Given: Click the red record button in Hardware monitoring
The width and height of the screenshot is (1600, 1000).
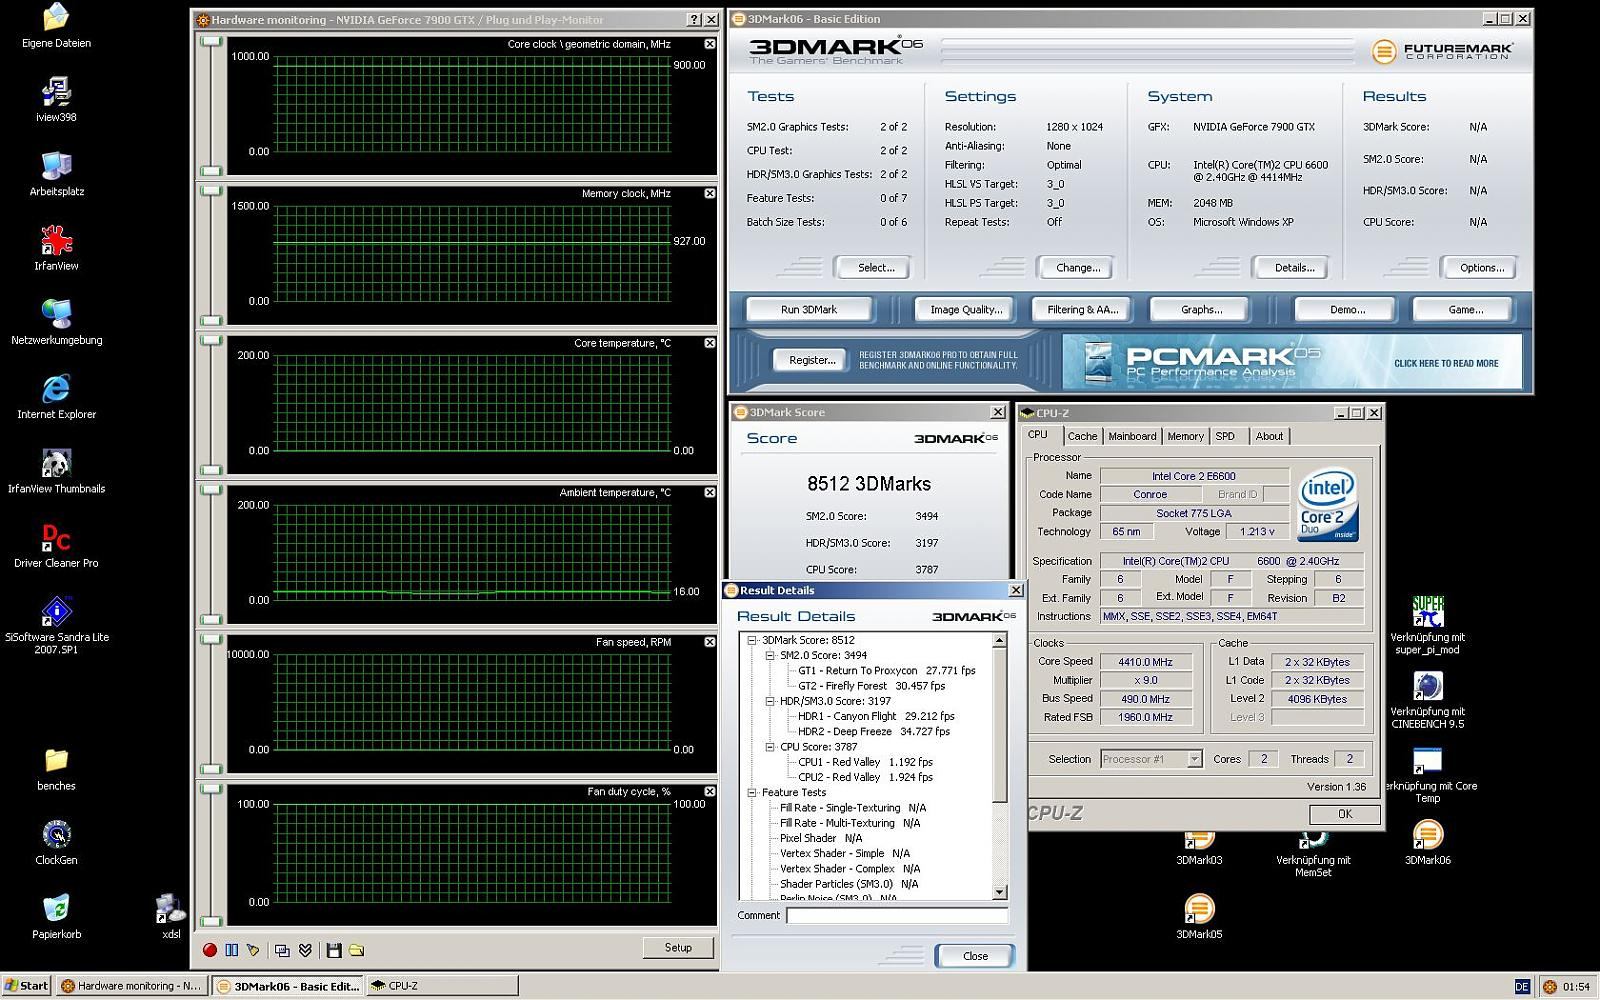Looking at the screenshot, I should [210, 950].
